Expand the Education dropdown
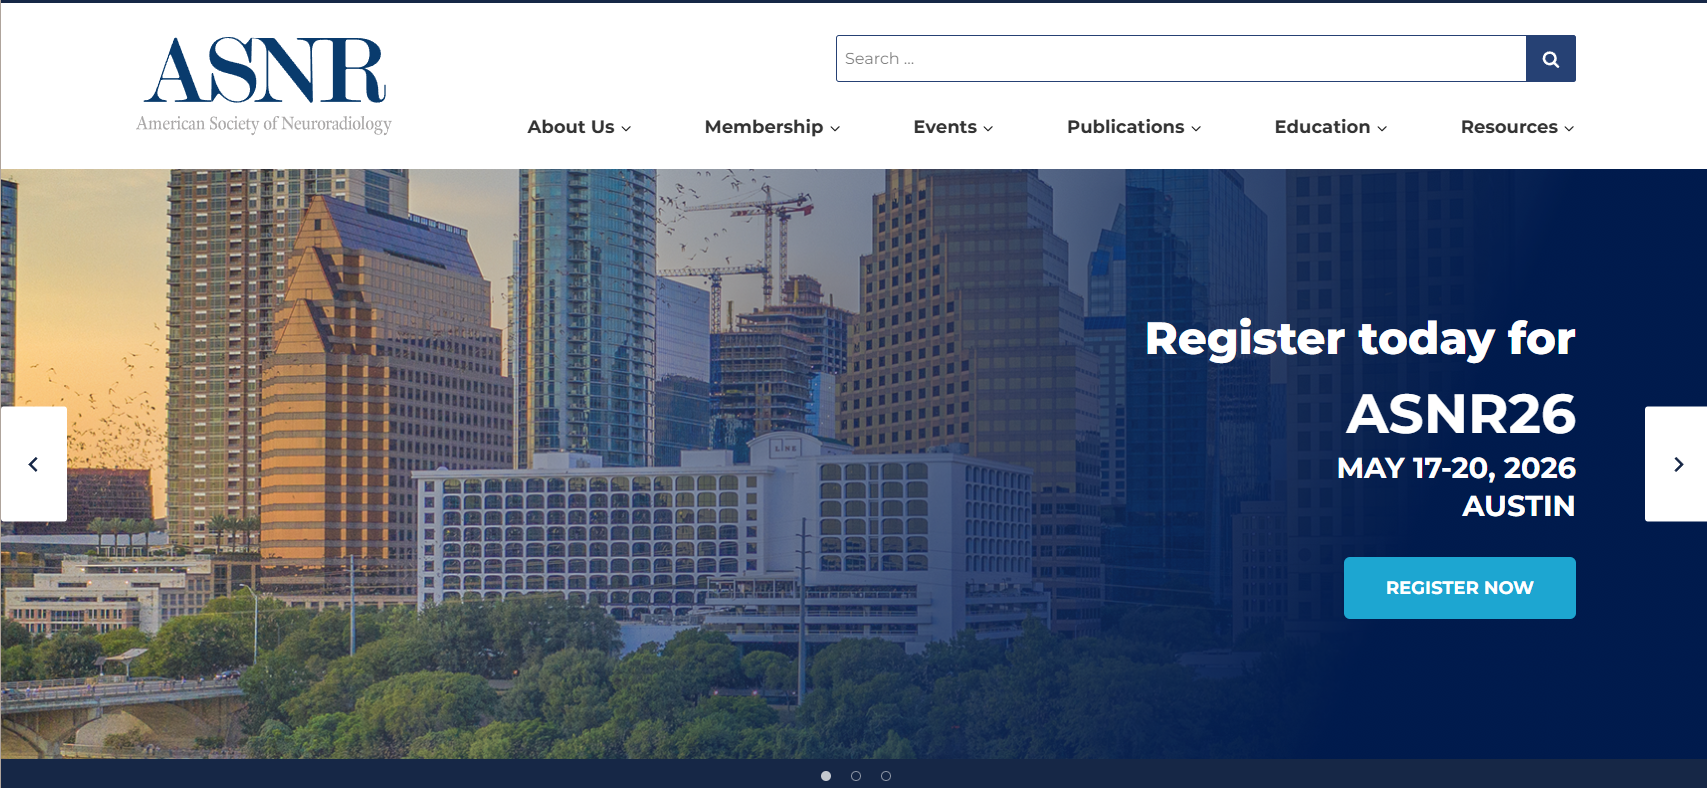 [1330, 127]
